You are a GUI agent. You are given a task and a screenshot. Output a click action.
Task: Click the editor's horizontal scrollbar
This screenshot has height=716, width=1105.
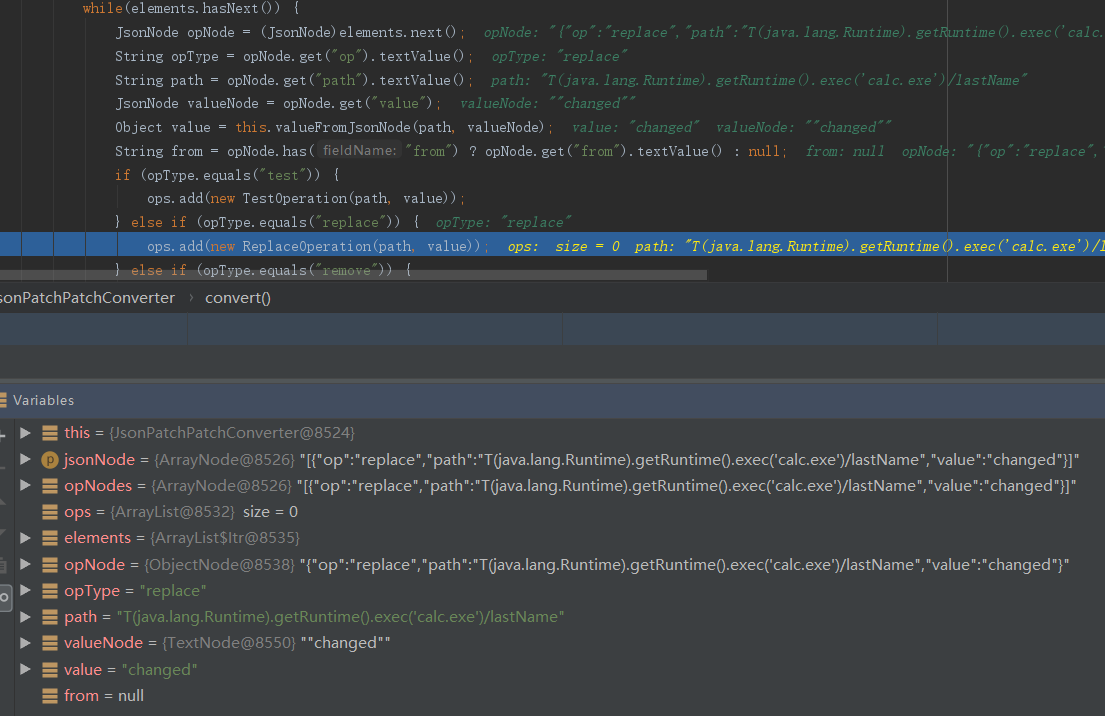350,275
